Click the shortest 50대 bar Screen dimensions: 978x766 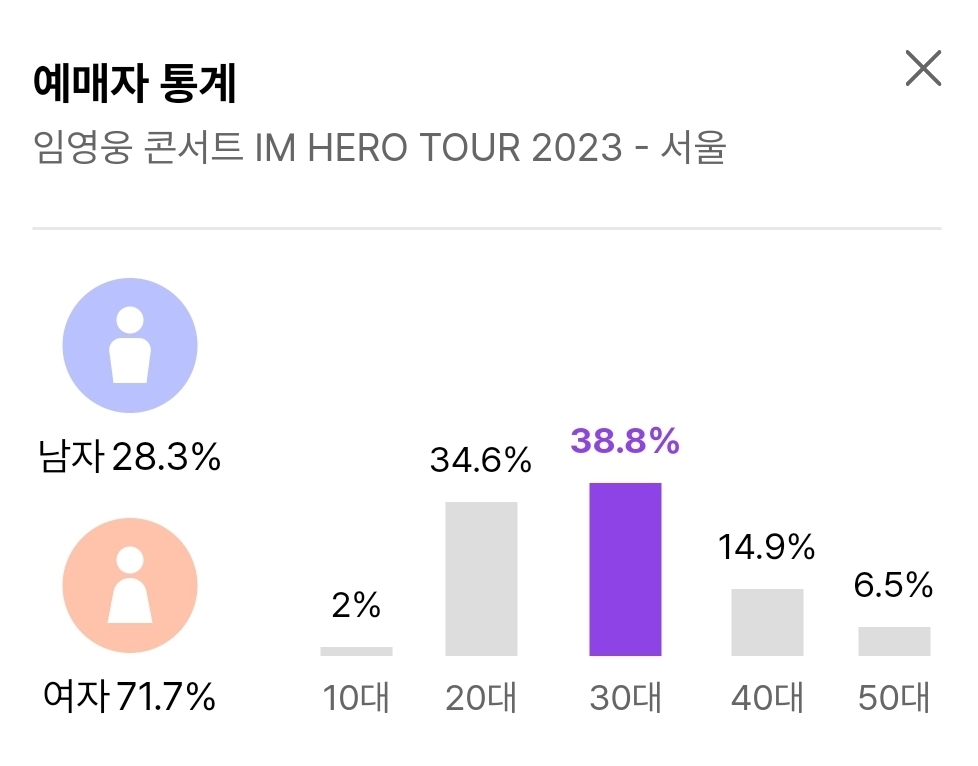point(893,640)
